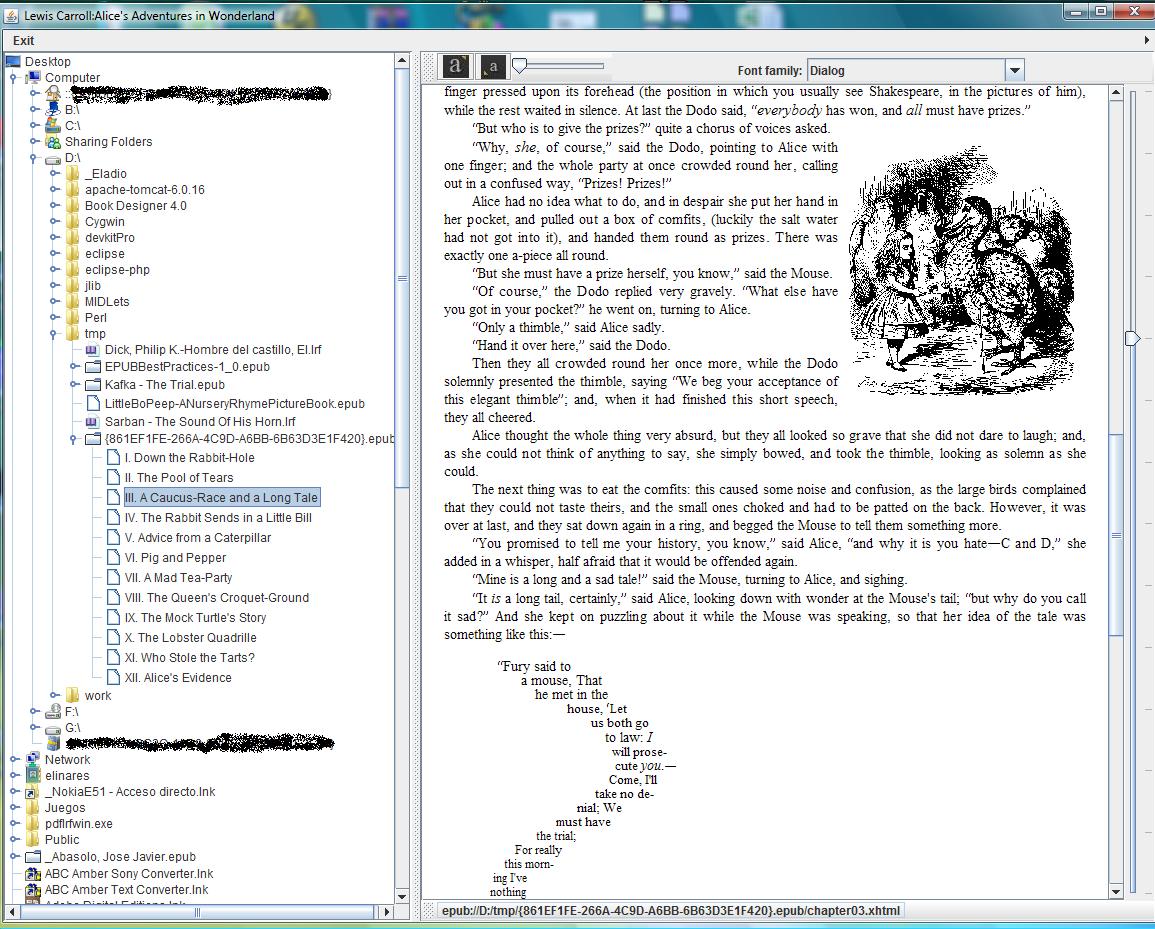1155x929 pixels.
Task: Click the Book Designer 4.0 folder icon
Action: click(x=72, y=206)
